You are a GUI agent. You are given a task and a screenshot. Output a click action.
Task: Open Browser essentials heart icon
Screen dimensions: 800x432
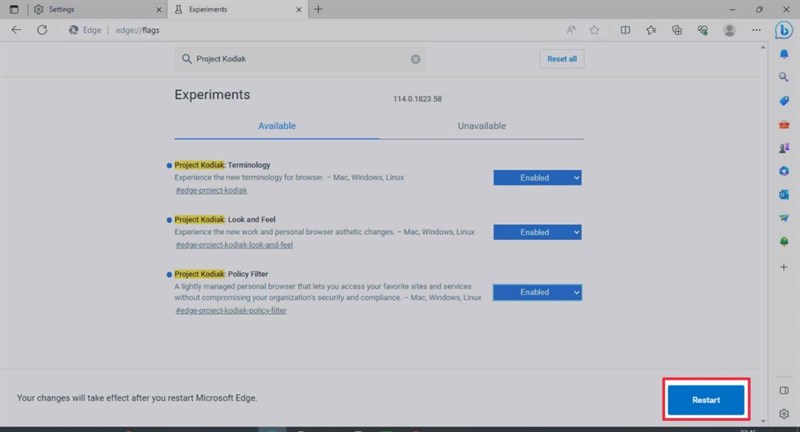(x=703, y=30)
